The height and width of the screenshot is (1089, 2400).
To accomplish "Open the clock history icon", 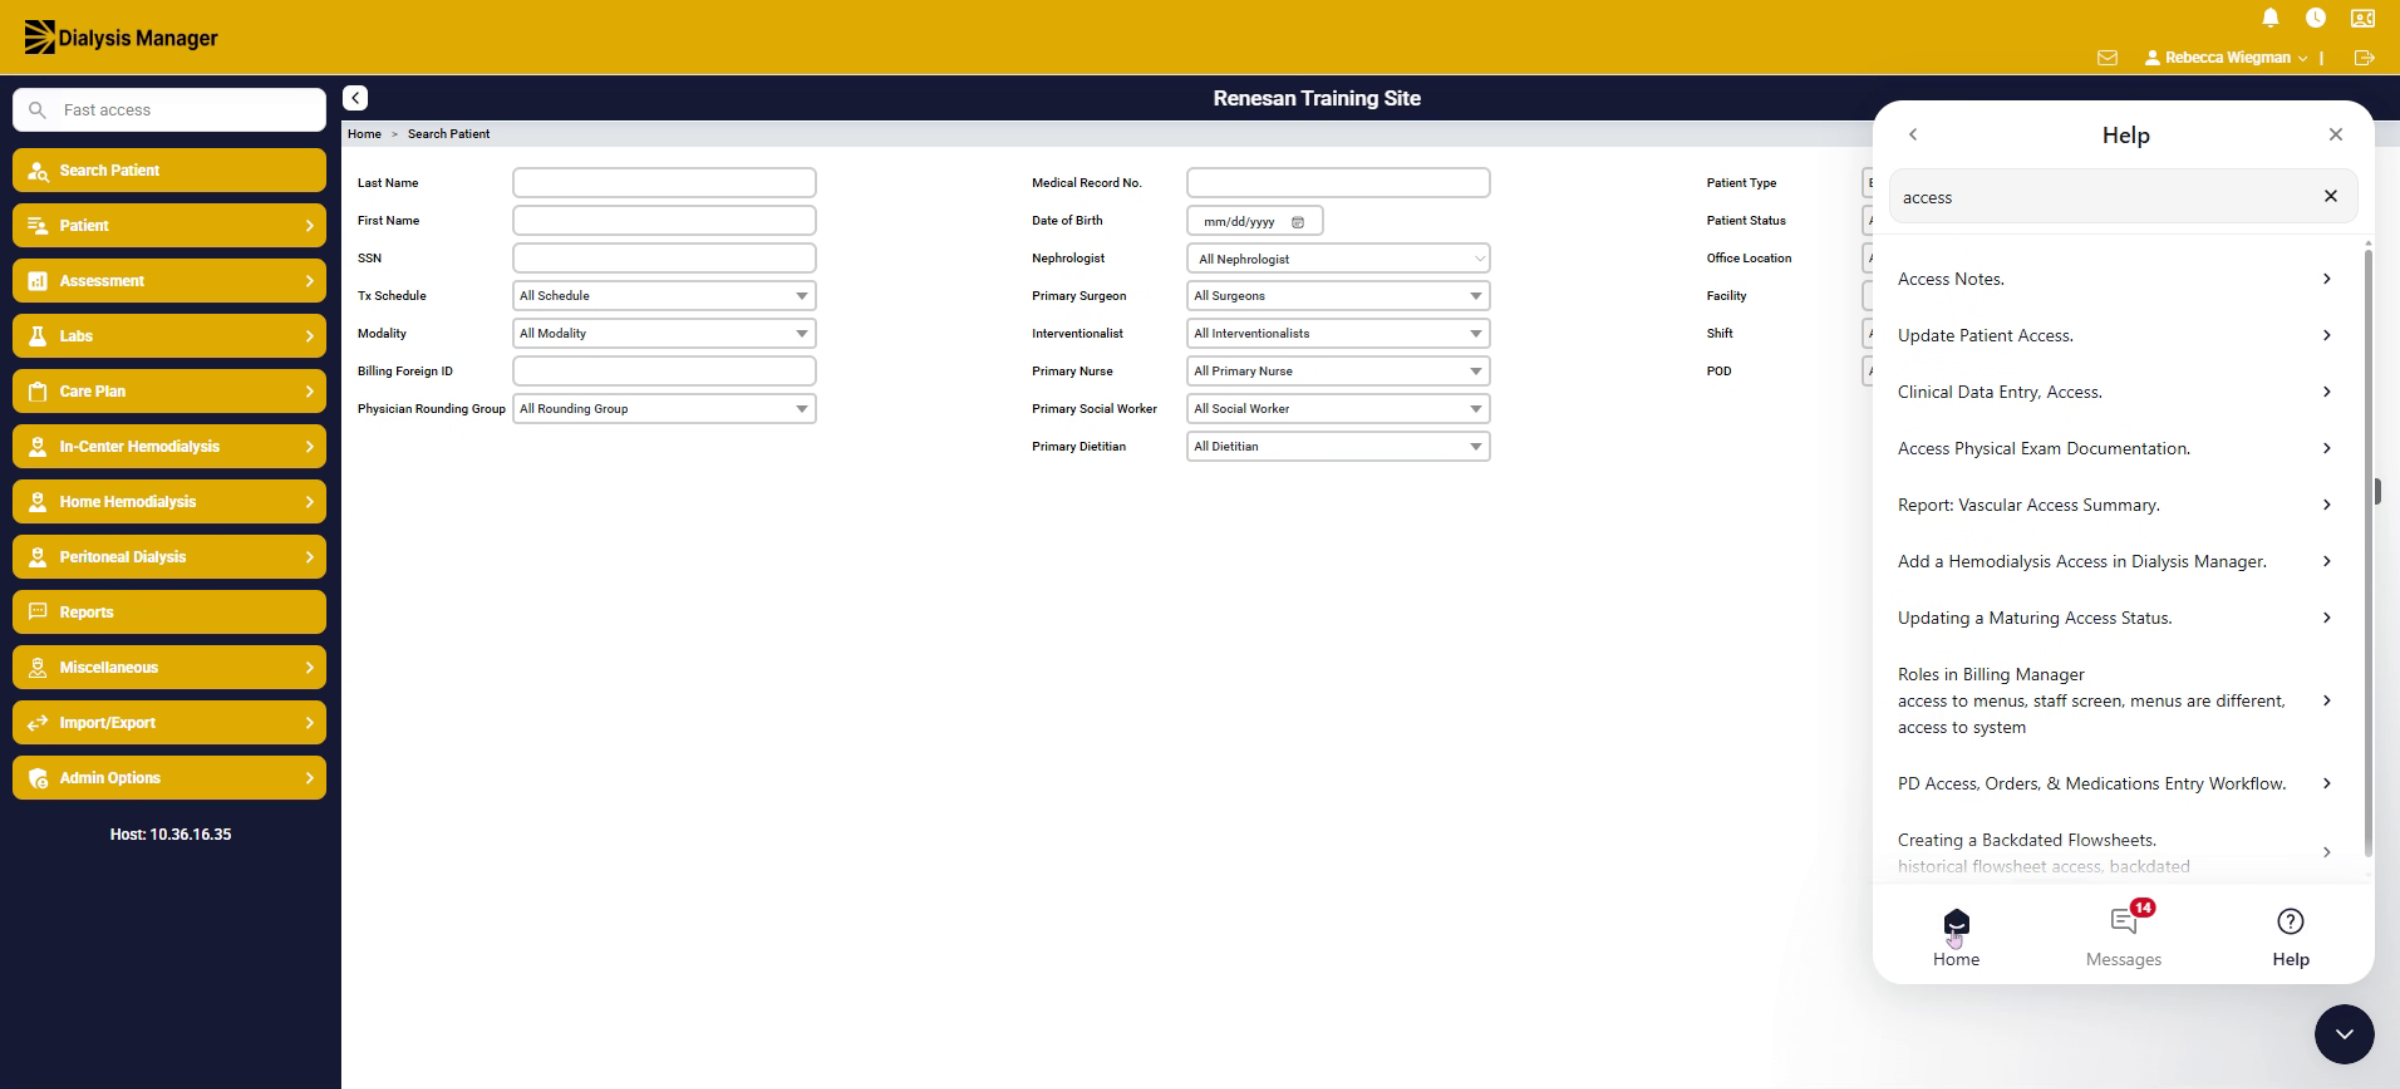I will coord(2315,17).
